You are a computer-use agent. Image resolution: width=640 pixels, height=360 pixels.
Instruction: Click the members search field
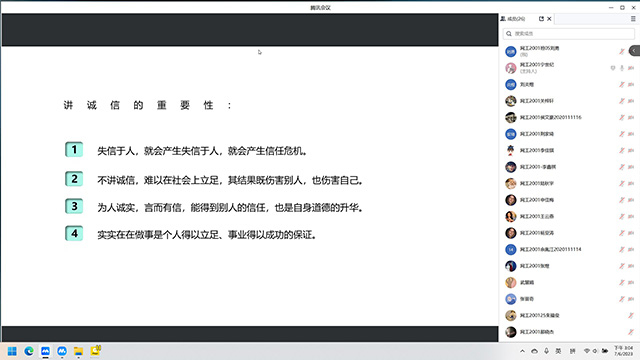point(569,33)
